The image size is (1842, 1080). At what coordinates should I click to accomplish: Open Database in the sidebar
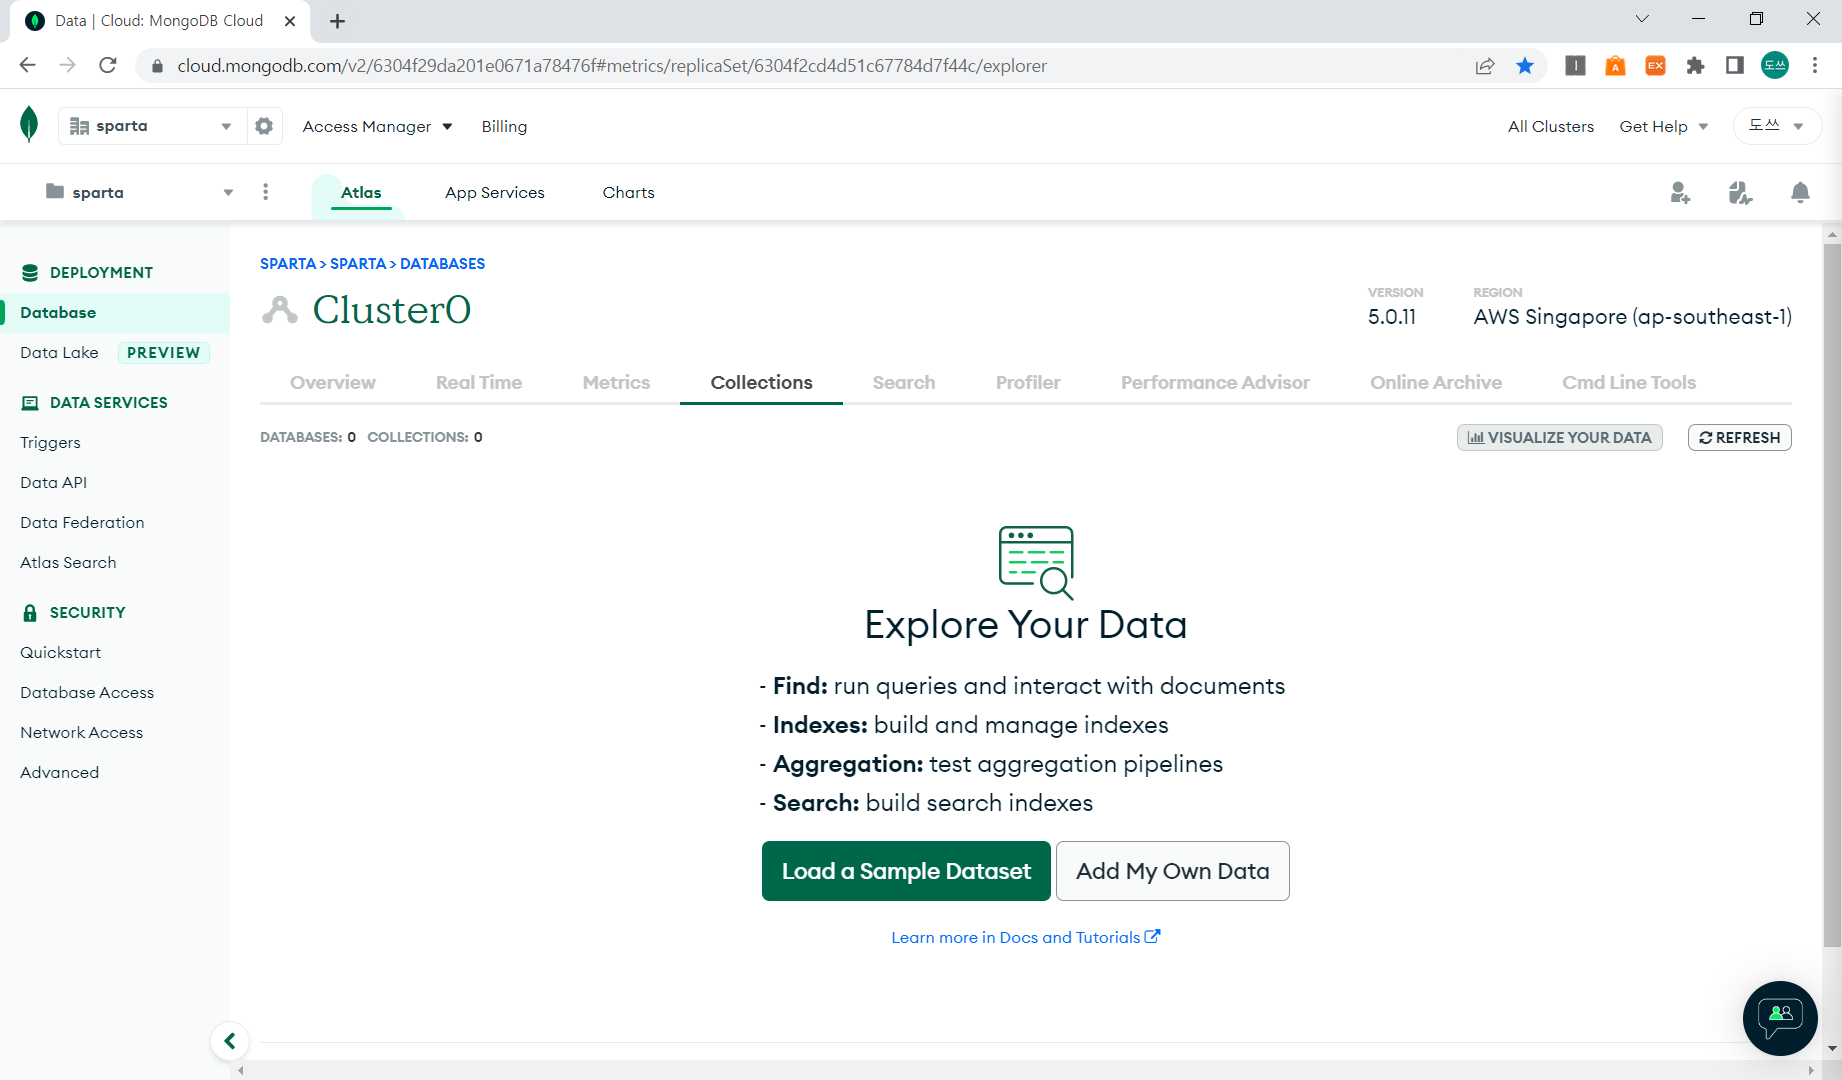[115, 312]
